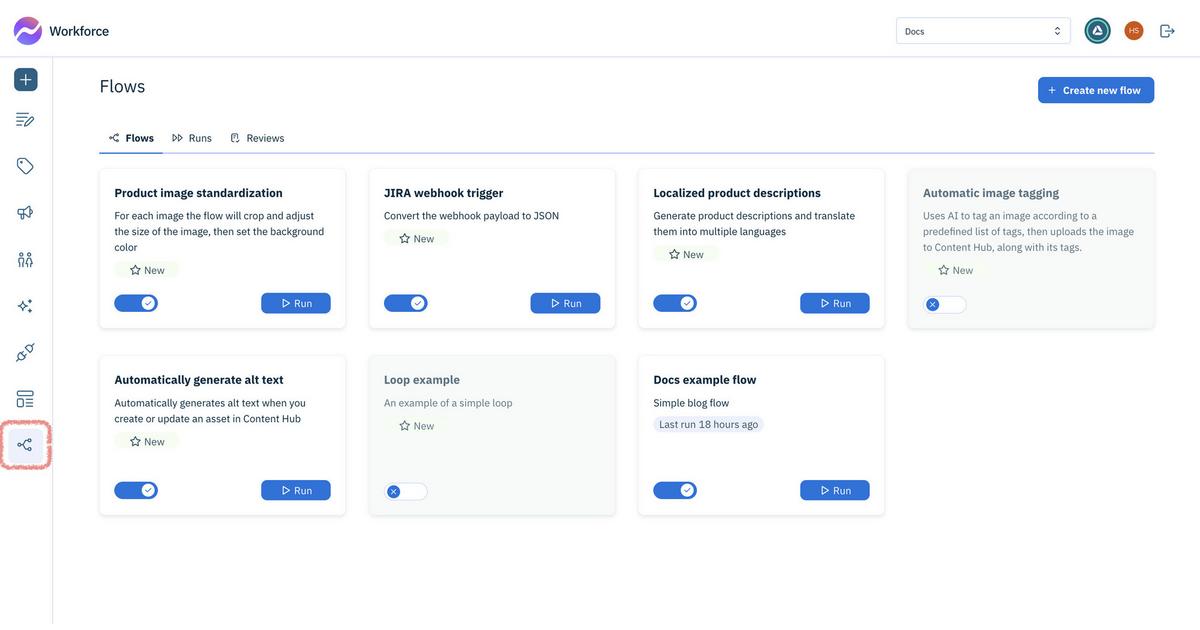Click the logout icon in the header
This screenshot has height=630, width=1200.
(1167, 31)
